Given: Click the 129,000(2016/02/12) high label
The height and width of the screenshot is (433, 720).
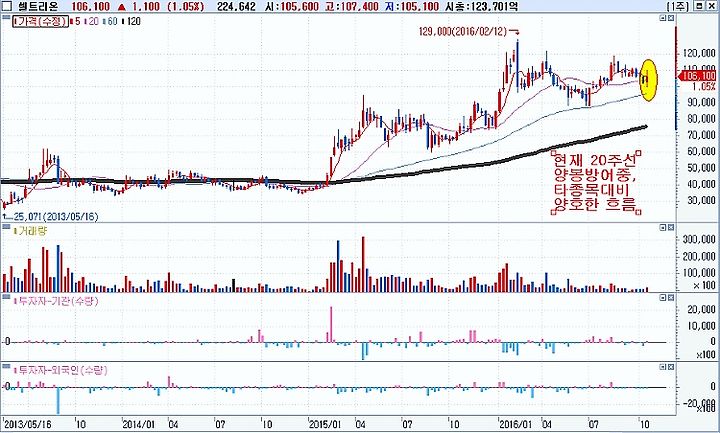Looking at the screenshot, I should click(x=463, y=32).
